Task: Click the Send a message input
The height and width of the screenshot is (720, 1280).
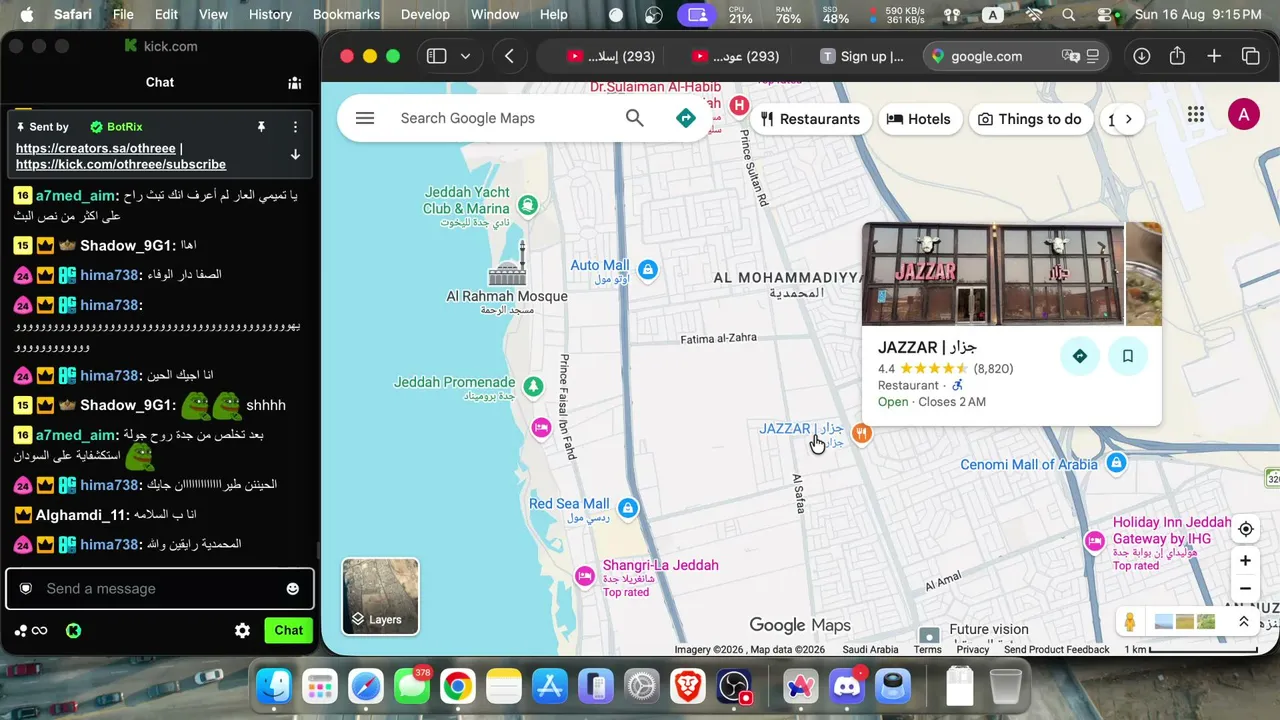Action: 160,589
